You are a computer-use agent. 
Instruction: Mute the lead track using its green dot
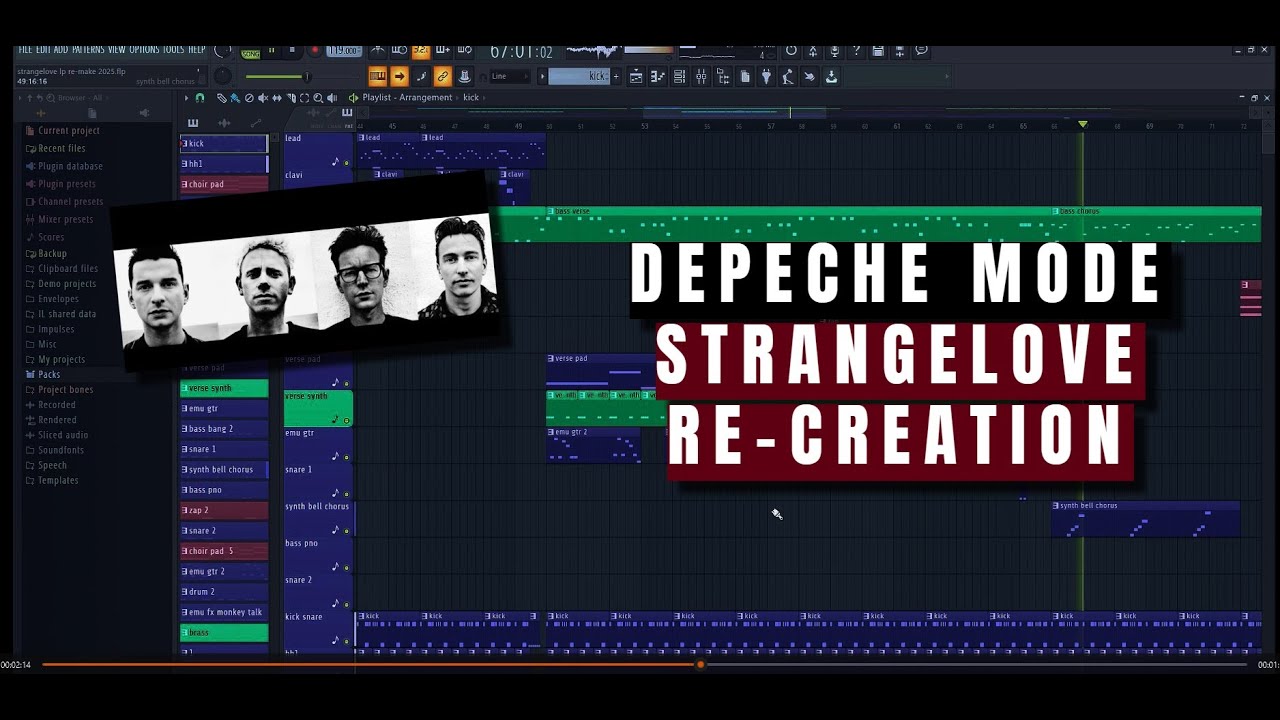tap(347, 162)
